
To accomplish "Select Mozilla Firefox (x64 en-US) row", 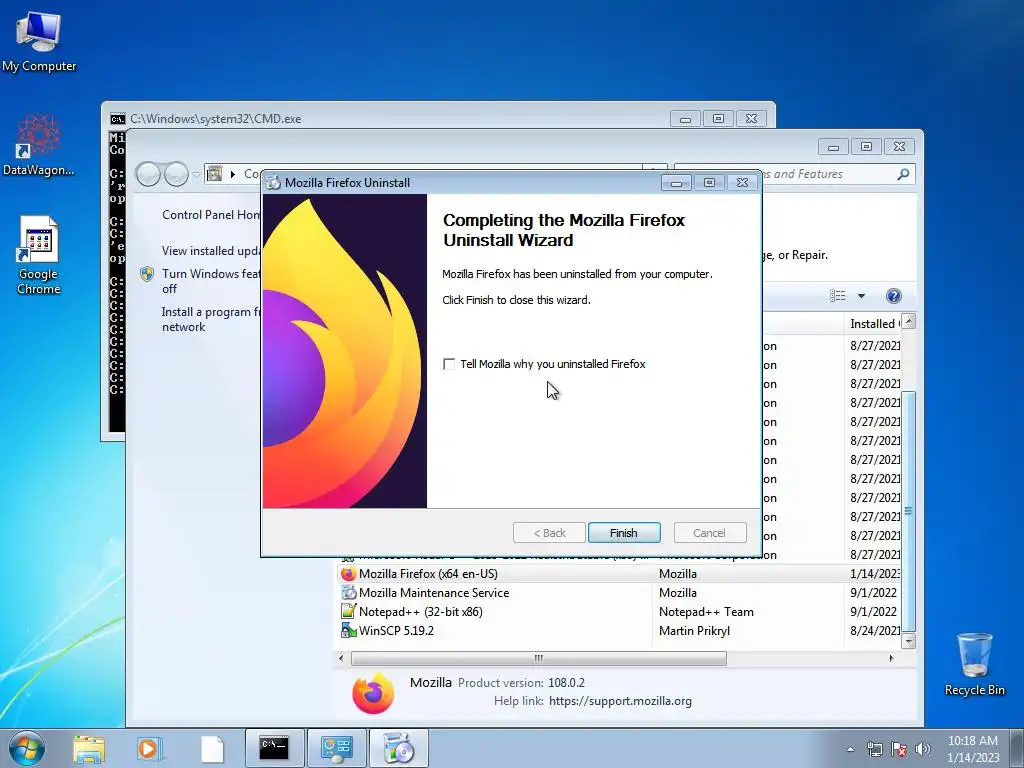I will (619, 573).
